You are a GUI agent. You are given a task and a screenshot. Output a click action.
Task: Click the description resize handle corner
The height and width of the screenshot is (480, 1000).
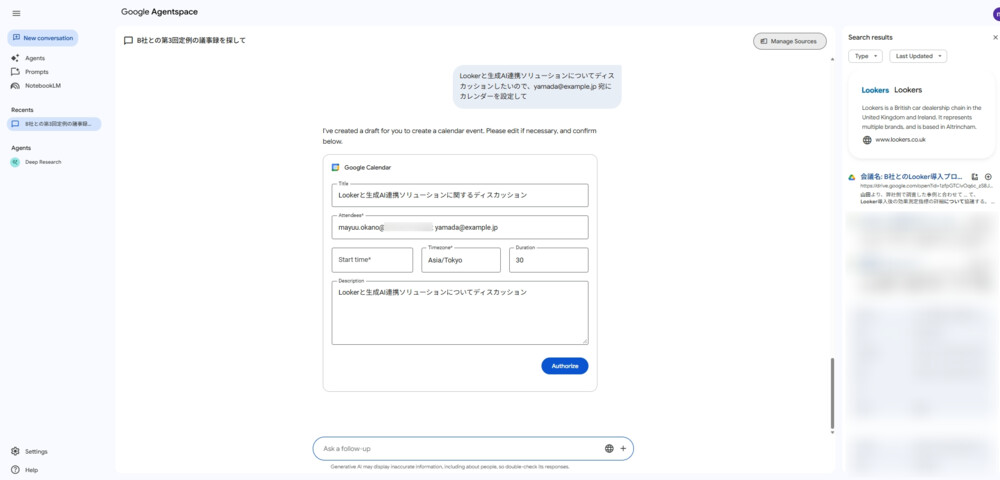tap(584, 341)
